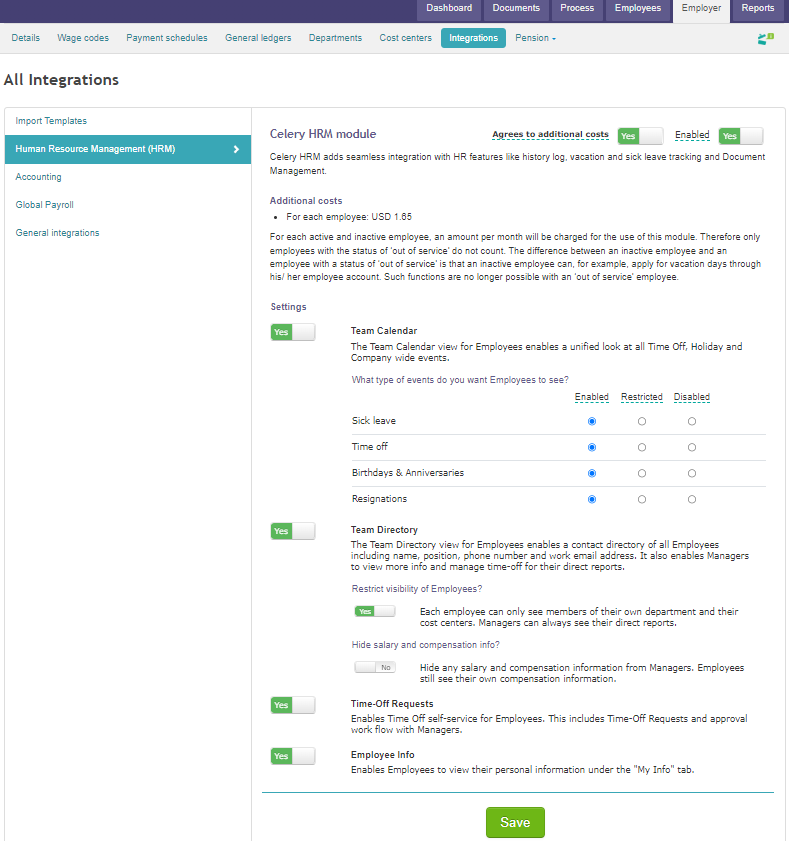This screenshot has width=789, height=841.
Task: Select Disabled for Birthdays & Anniversaries
Action: click(692, 473)
